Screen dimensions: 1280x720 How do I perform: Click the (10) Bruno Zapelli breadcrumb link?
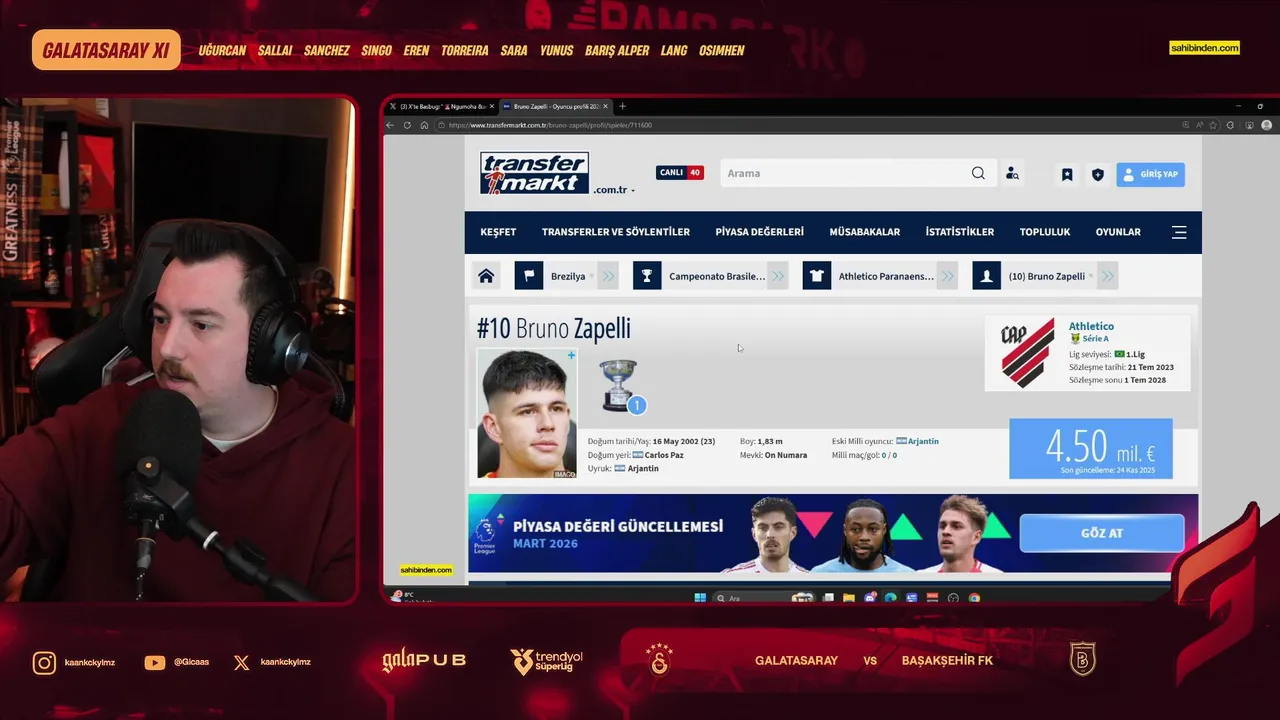1046,276
